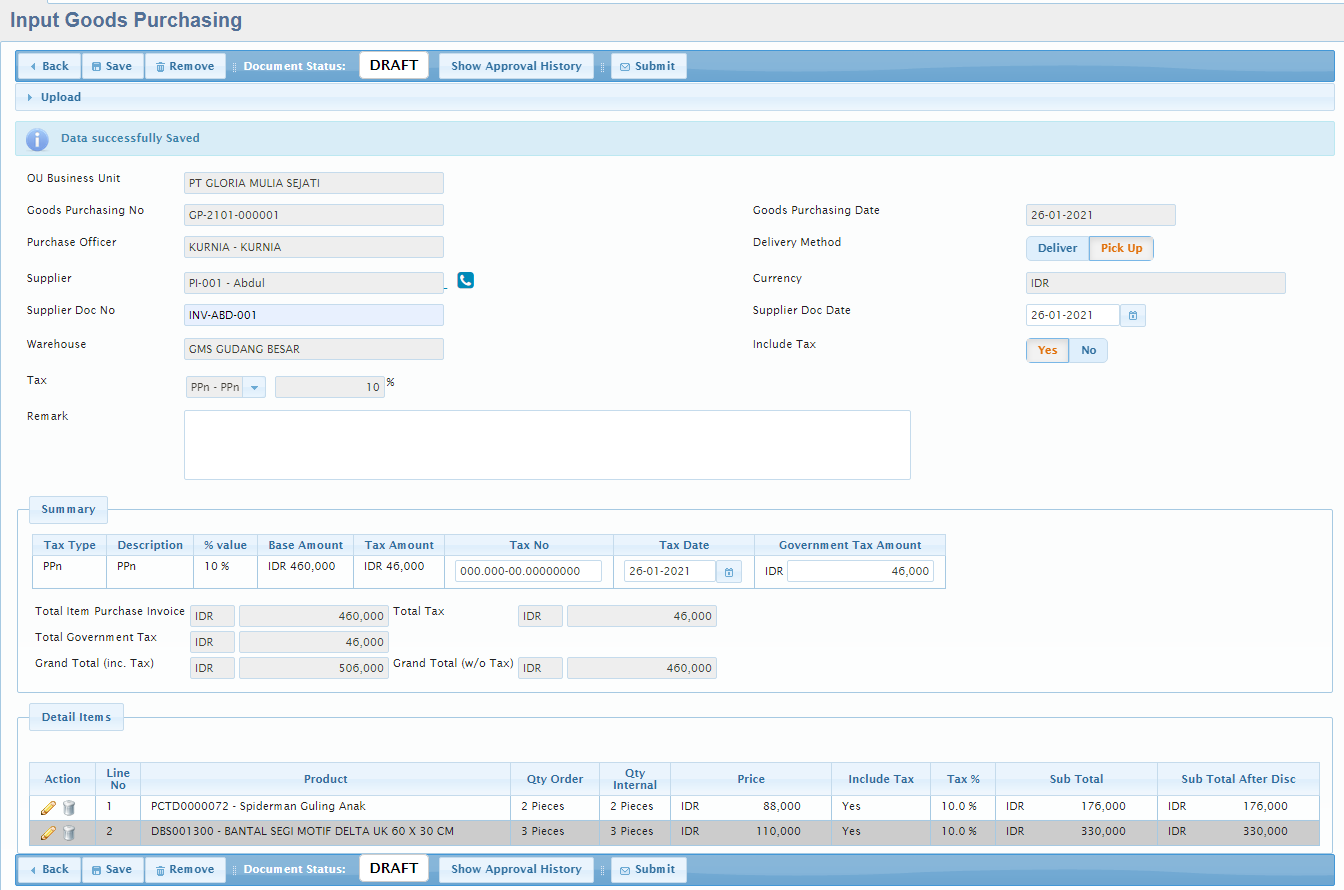The width and height of the screenshot is (1344, 890).
Task: Set Delivery Method to Pick Up
Action: (1121, 248)
